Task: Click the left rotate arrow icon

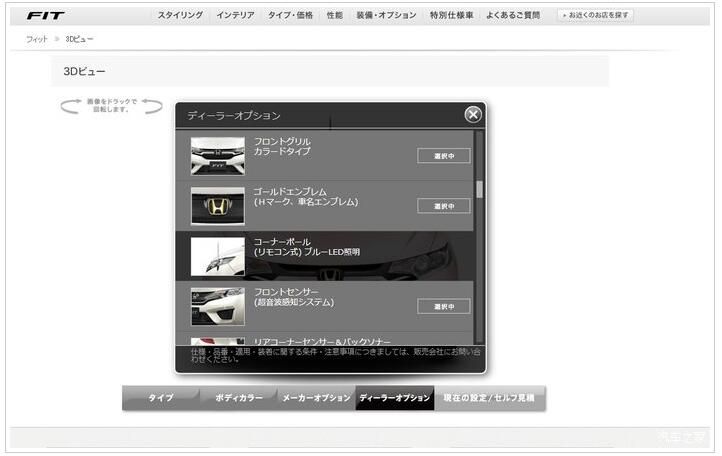Action: pyautogui.click(x=70, y=106)
